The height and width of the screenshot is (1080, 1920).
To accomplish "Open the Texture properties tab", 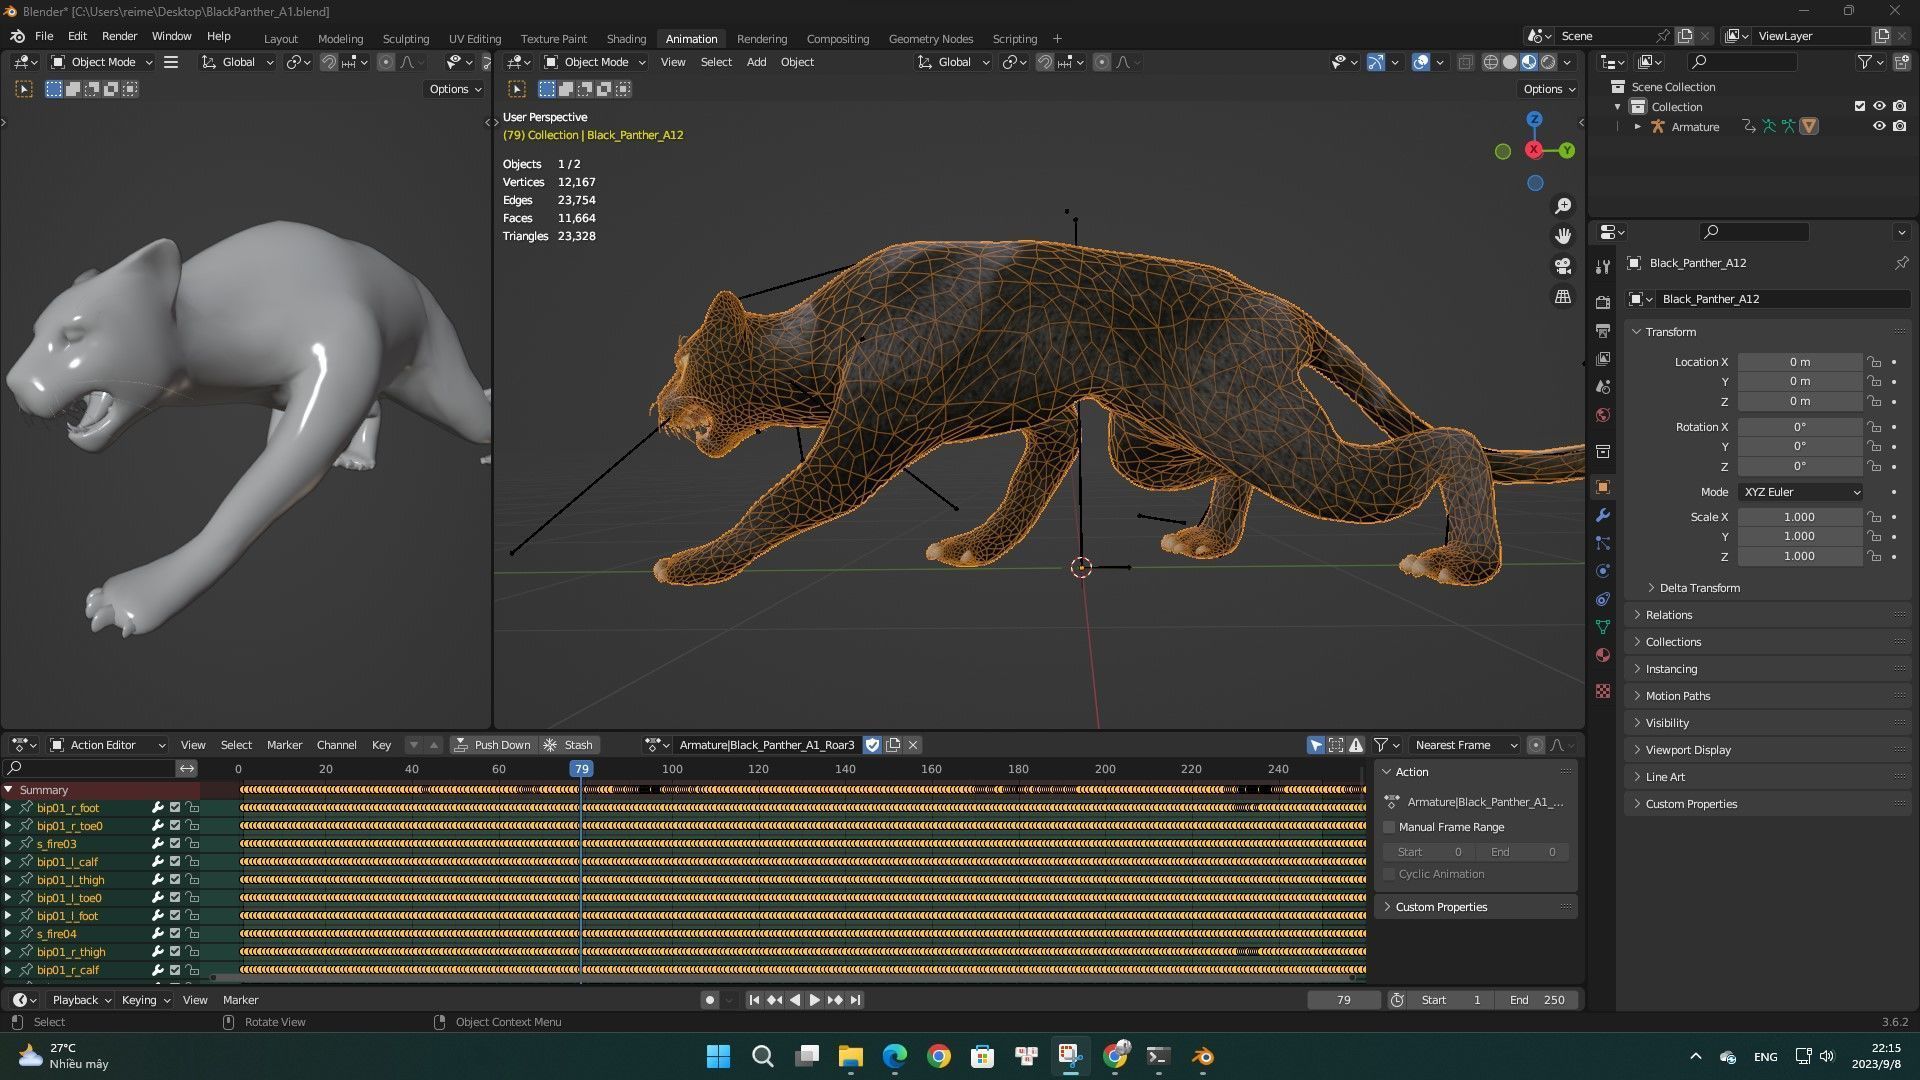I will (1603, 691).
